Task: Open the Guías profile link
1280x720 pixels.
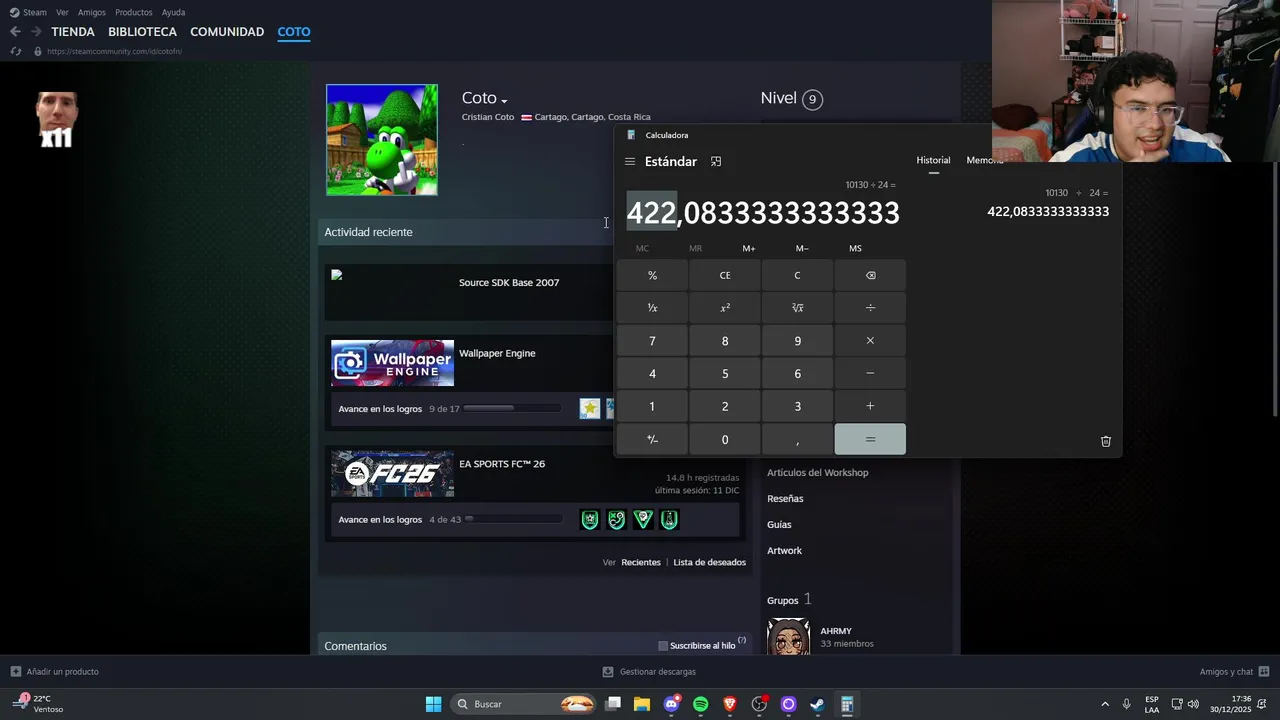Action: point(779,524)
